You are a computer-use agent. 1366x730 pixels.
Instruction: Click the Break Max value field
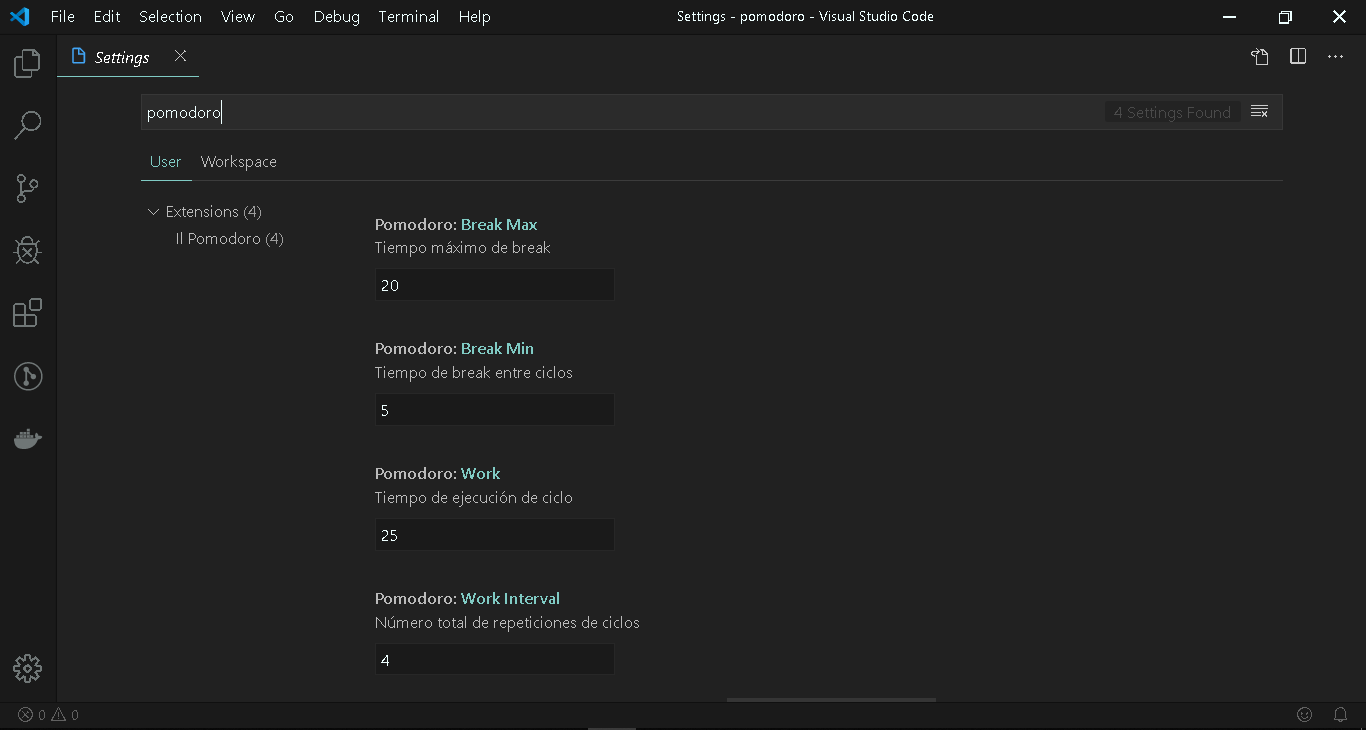(494, 285)
